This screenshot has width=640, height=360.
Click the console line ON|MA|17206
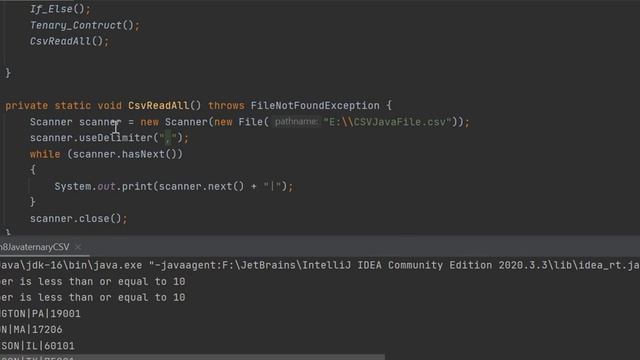(31, 330)
